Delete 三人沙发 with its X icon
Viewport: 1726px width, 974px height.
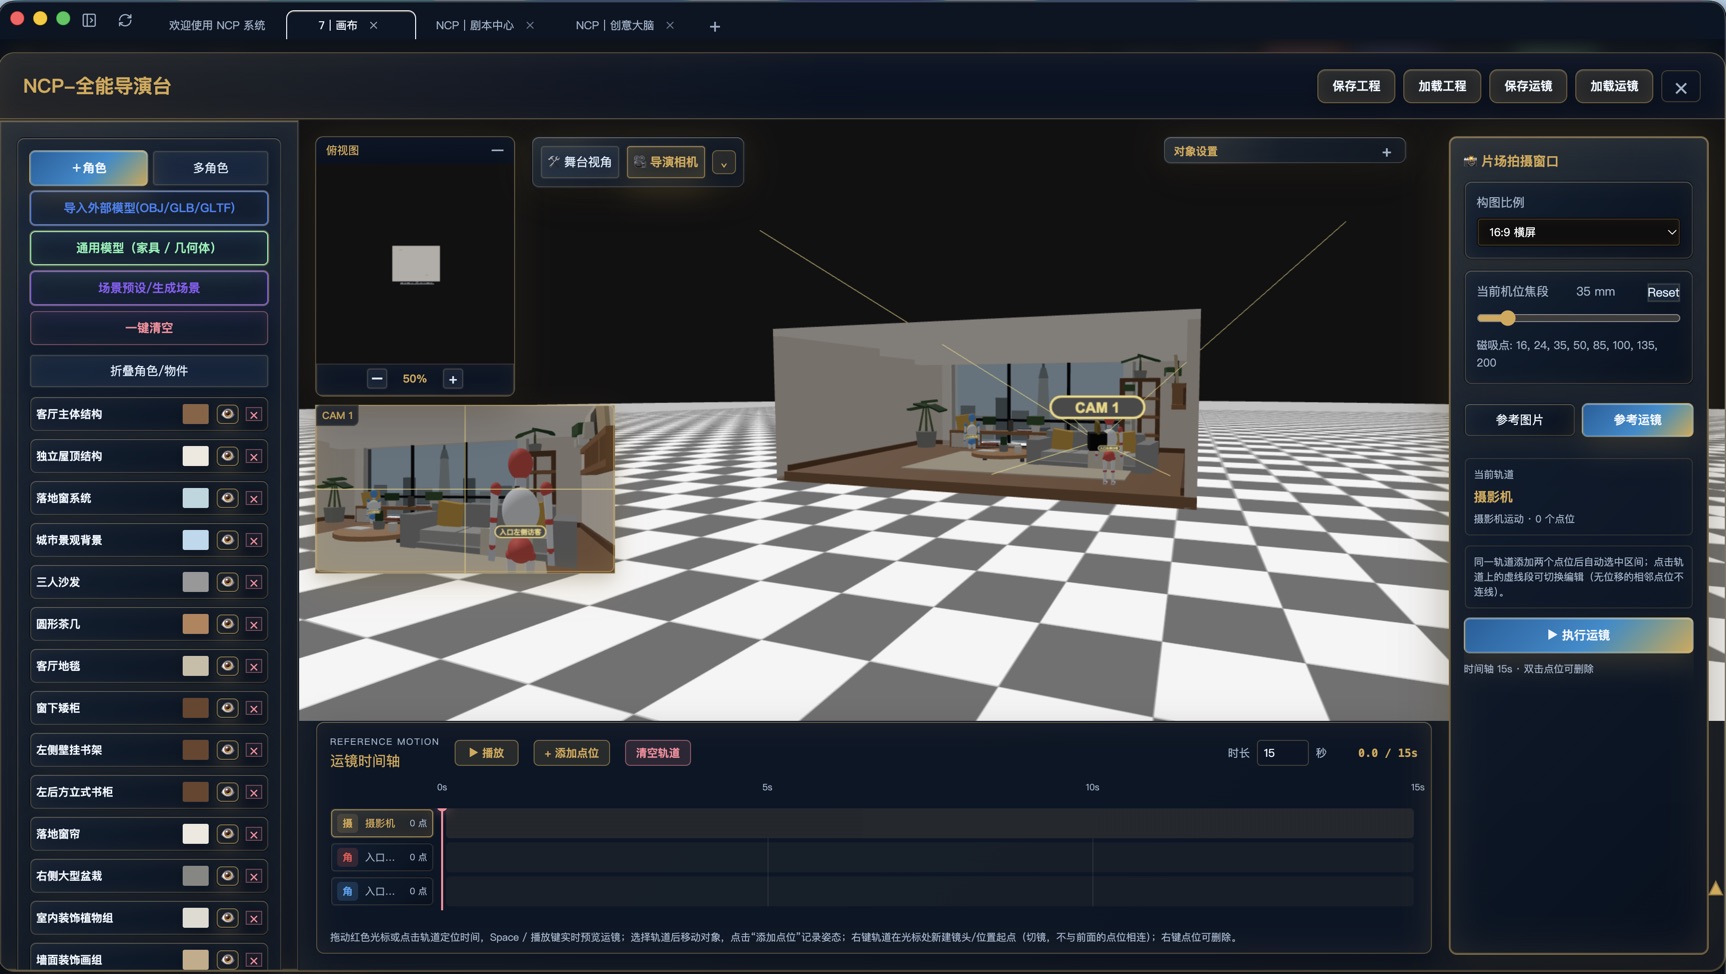tap(254, 582)
